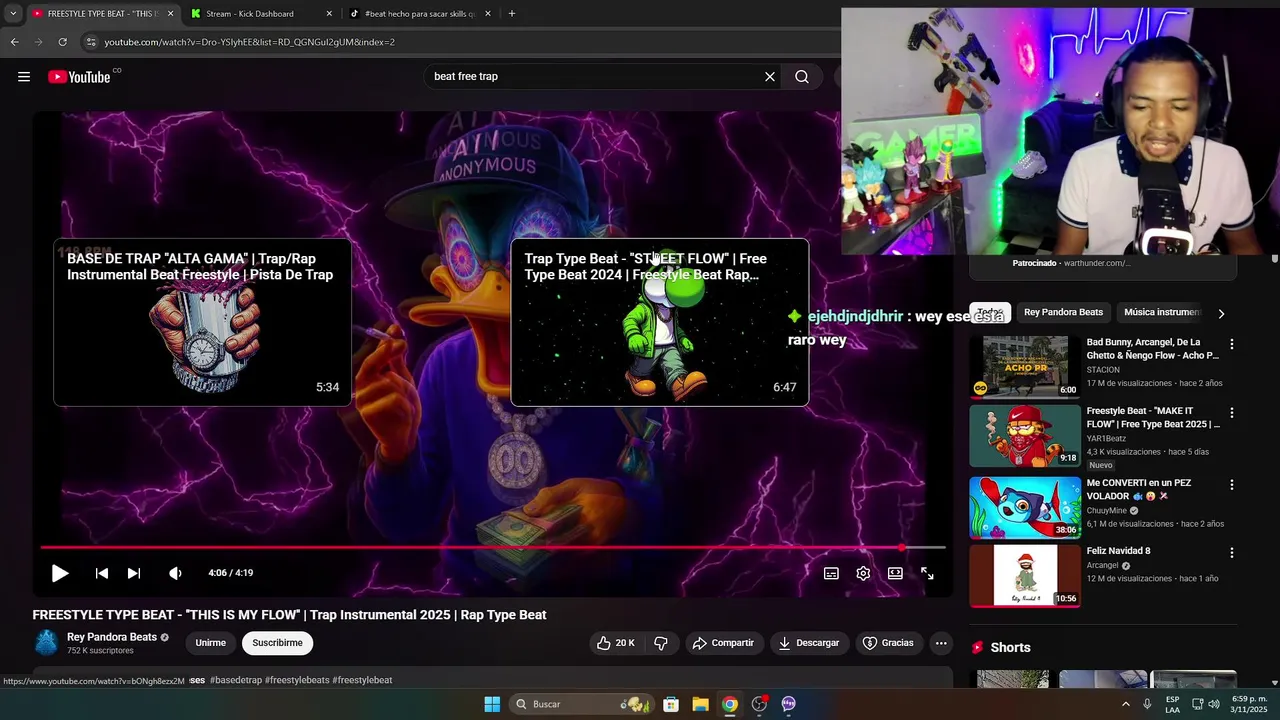1280x720 pixels.
Task: Click the address bar URL
Action: click(x=250, y=42)
